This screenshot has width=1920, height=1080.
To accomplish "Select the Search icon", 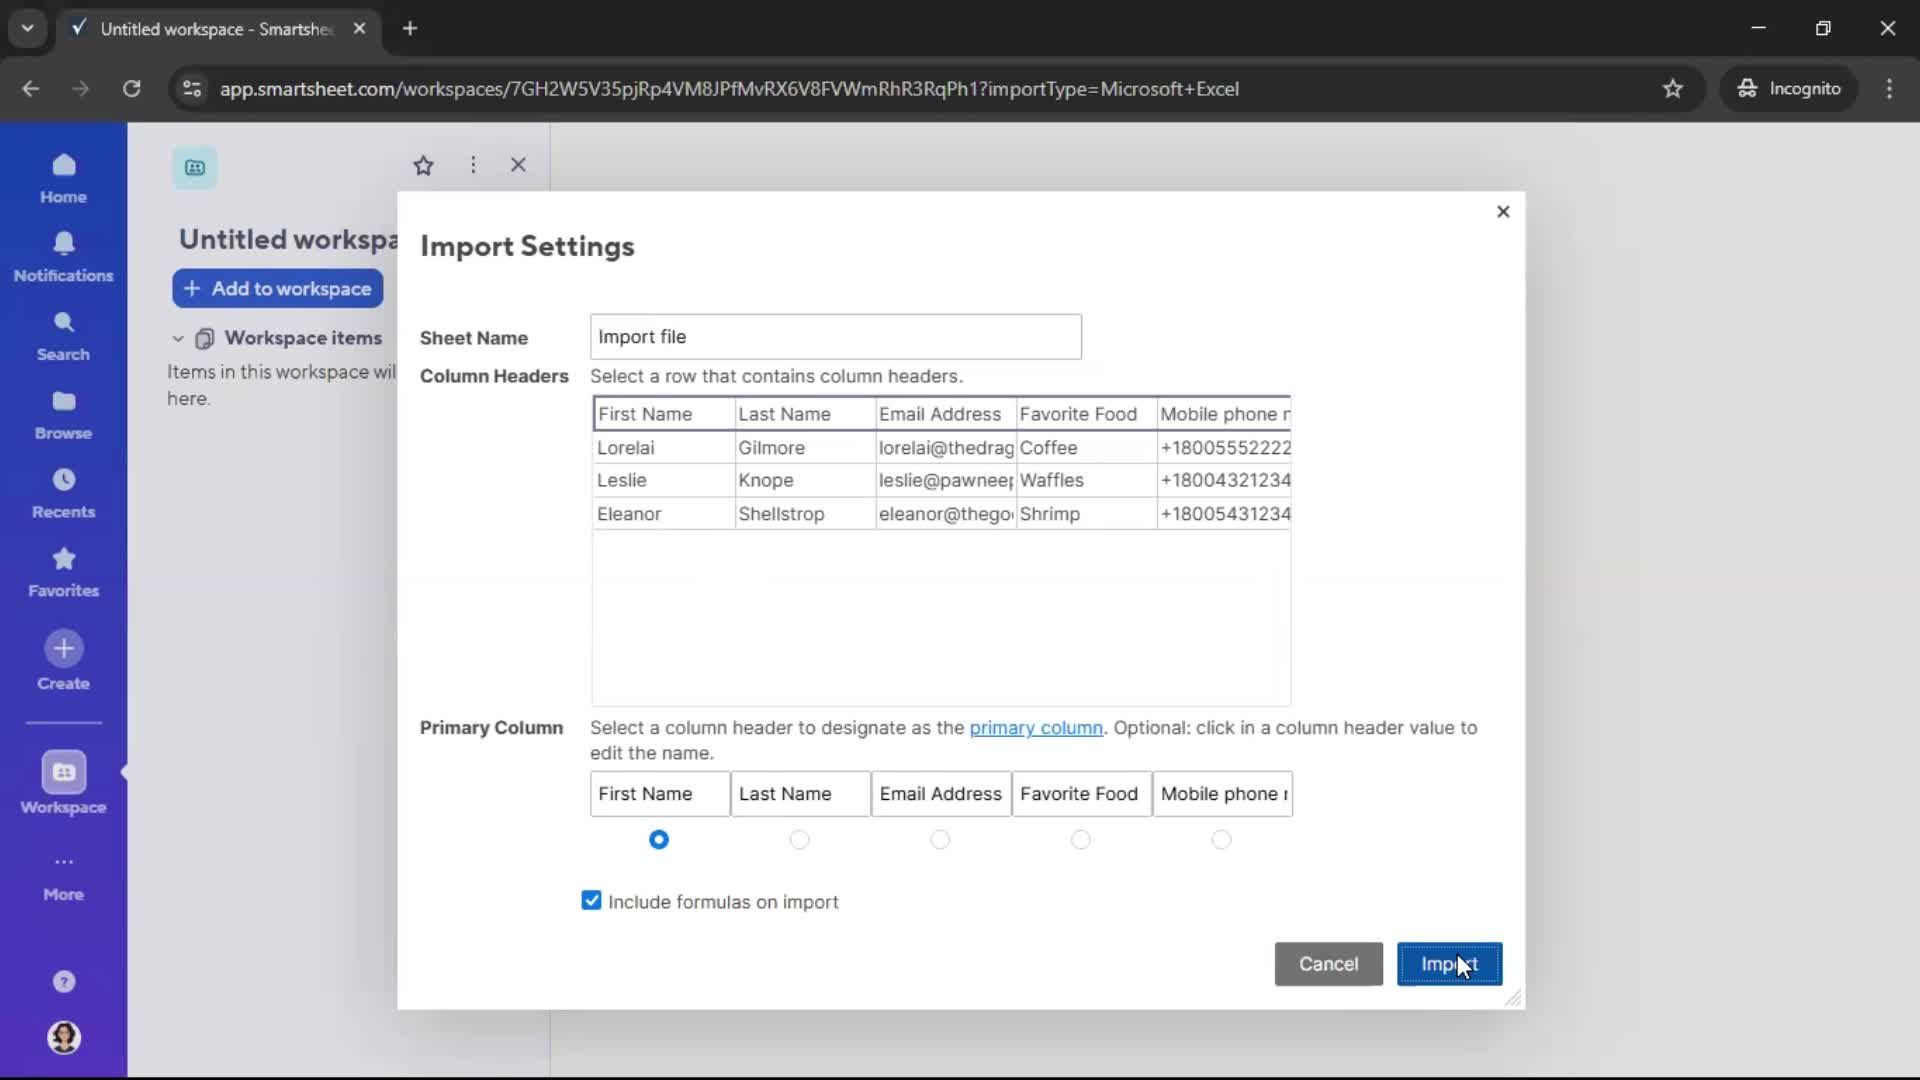I will coord(63,333).
